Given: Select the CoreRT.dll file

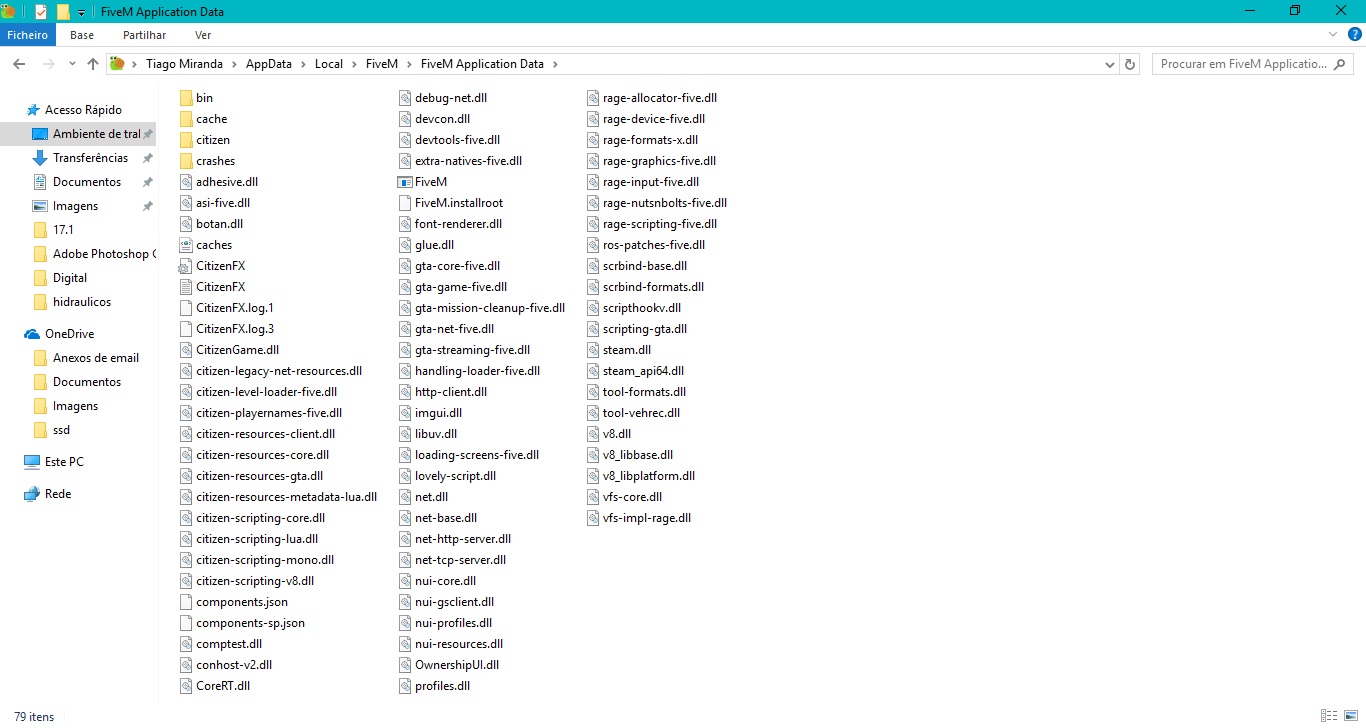Looking at the screenshot, I should [x=215, y=686].
